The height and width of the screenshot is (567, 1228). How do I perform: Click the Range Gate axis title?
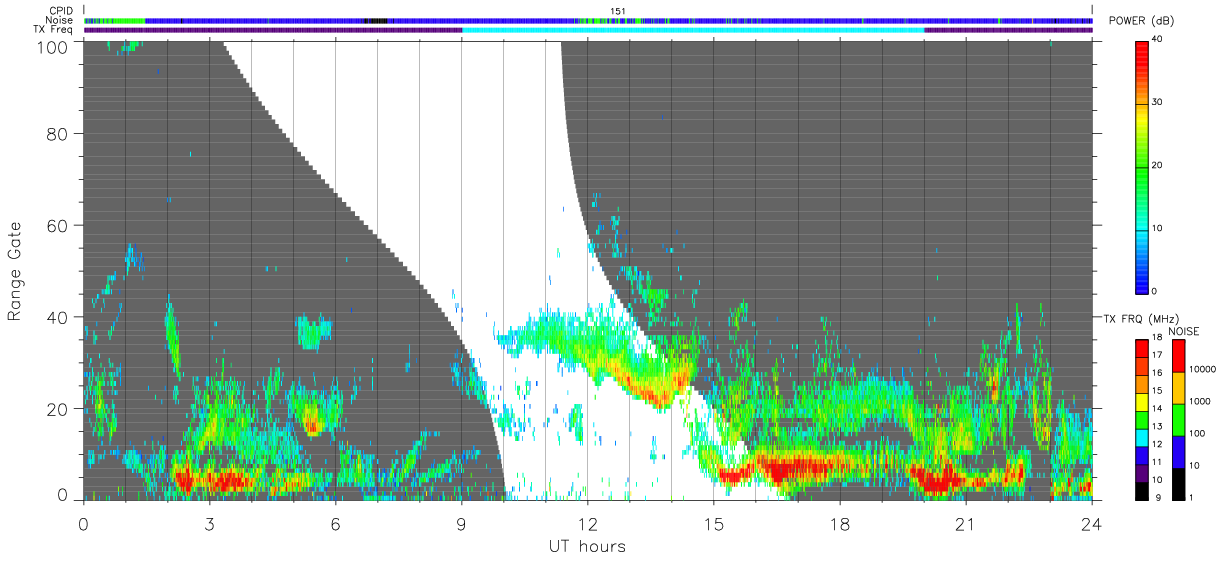pyautogui.click(x=15, y=271)
